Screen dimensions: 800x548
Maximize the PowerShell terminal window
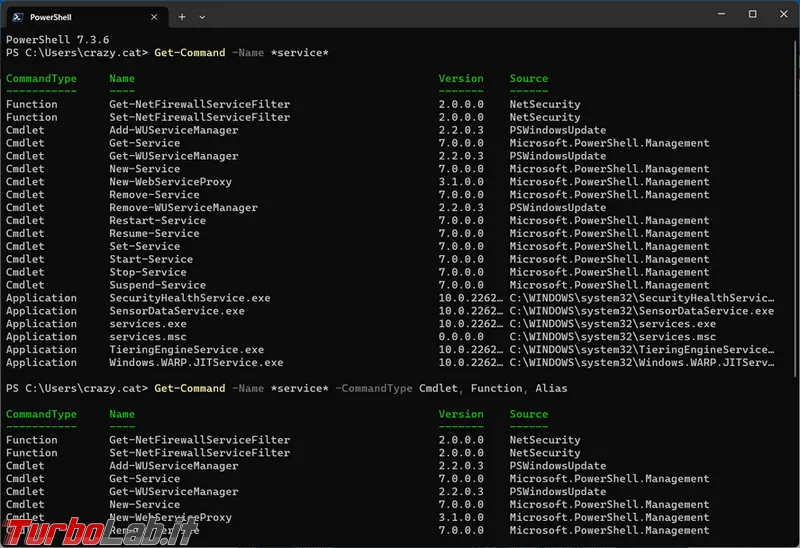tap(753, 14)
